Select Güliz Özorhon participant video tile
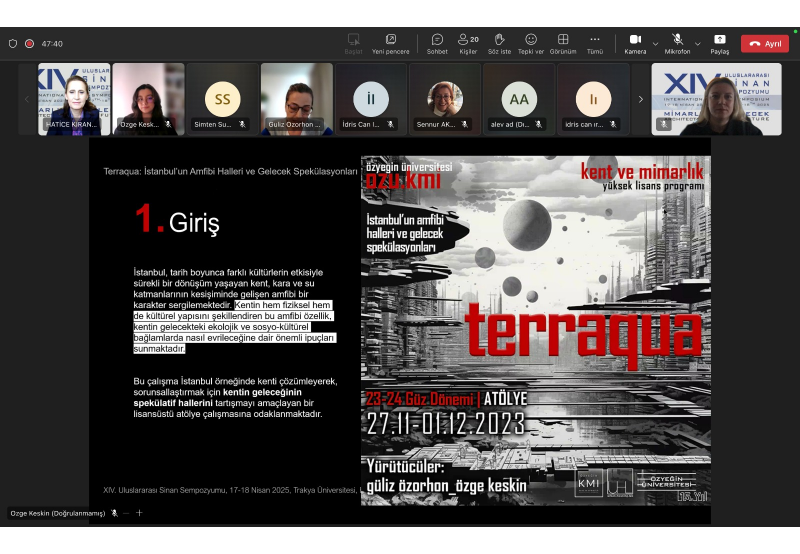 point(297,99)
